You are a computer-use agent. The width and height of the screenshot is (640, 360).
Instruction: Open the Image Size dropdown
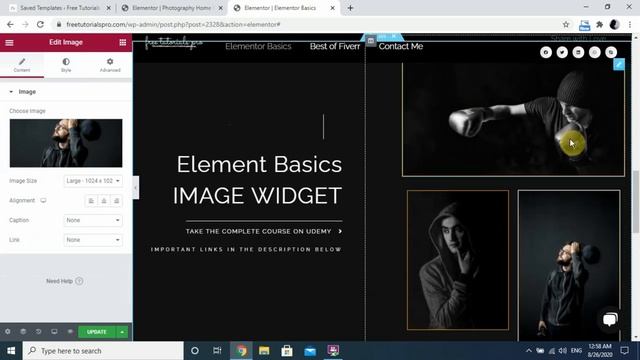click(93, 181)
